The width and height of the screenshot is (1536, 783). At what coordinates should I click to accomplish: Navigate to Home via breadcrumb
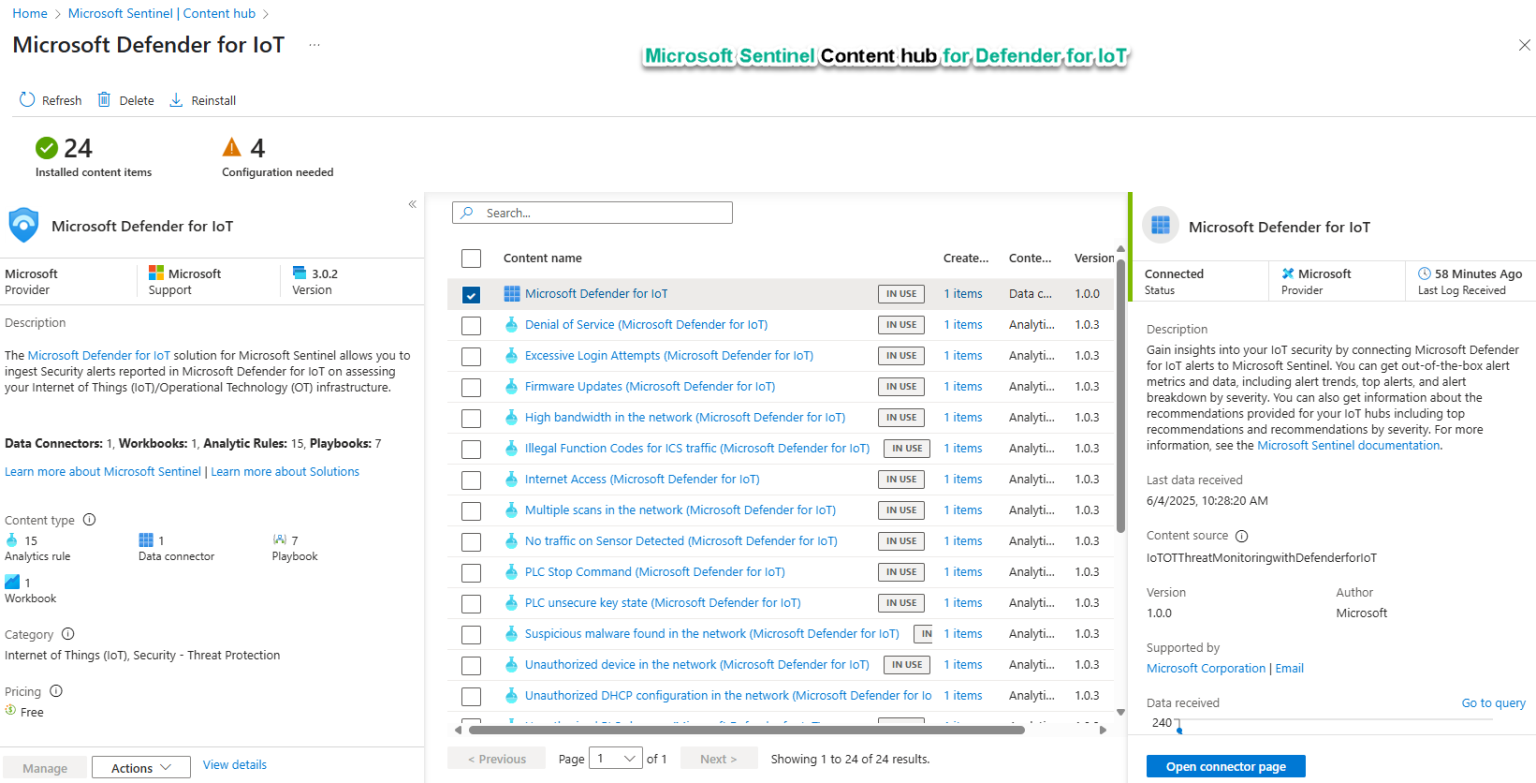(29, 13)
